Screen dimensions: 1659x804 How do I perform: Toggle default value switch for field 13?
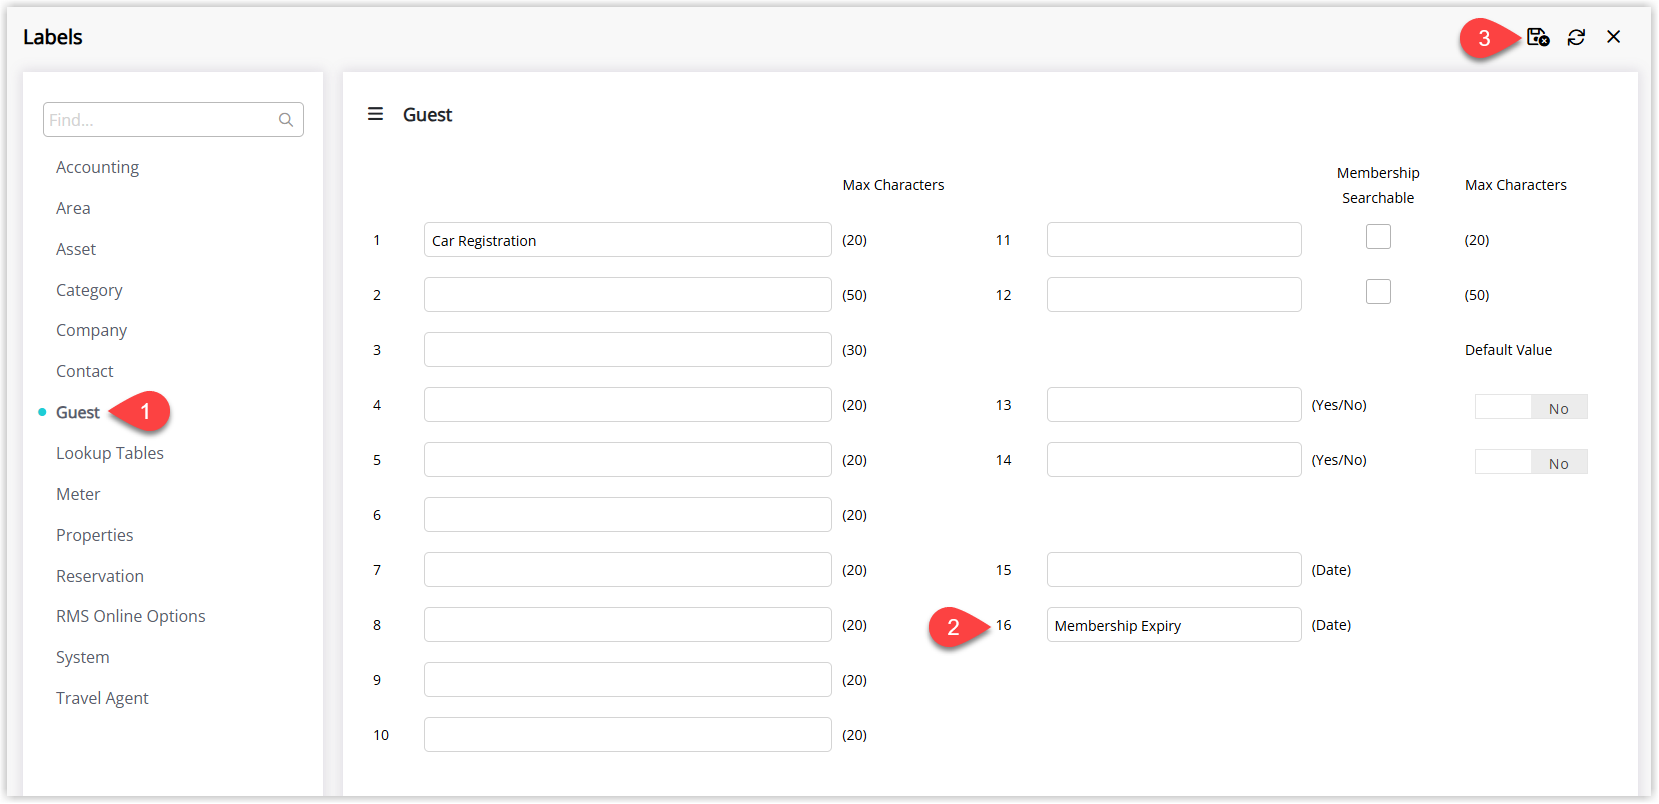pos(1531,407)
